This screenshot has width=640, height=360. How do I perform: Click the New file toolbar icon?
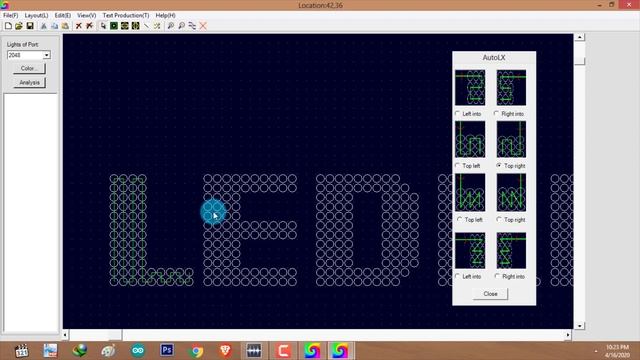[8, 26]
